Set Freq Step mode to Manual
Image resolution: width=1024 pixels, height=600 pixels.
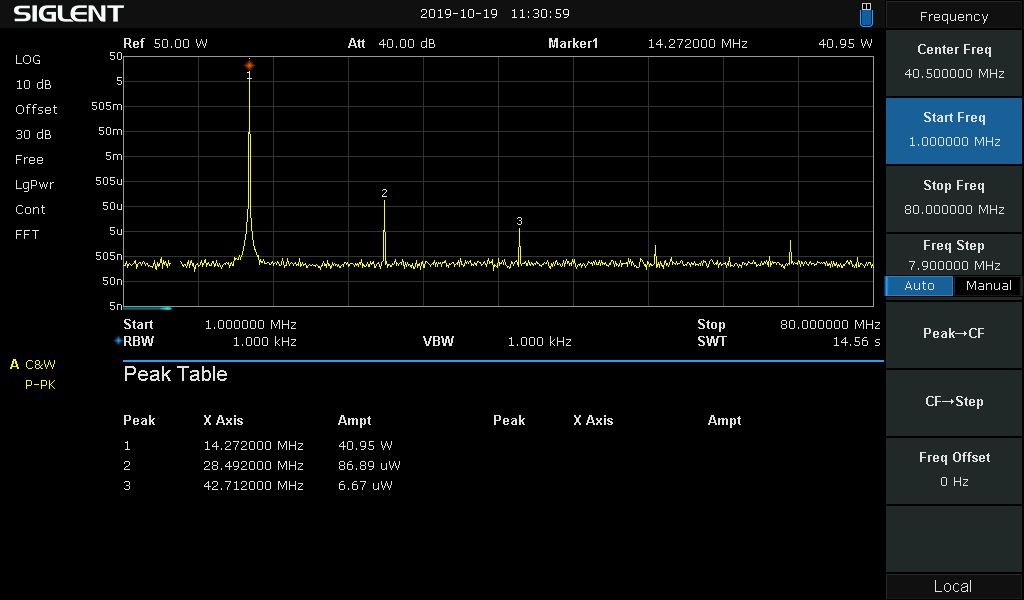[x=988, y=286]
